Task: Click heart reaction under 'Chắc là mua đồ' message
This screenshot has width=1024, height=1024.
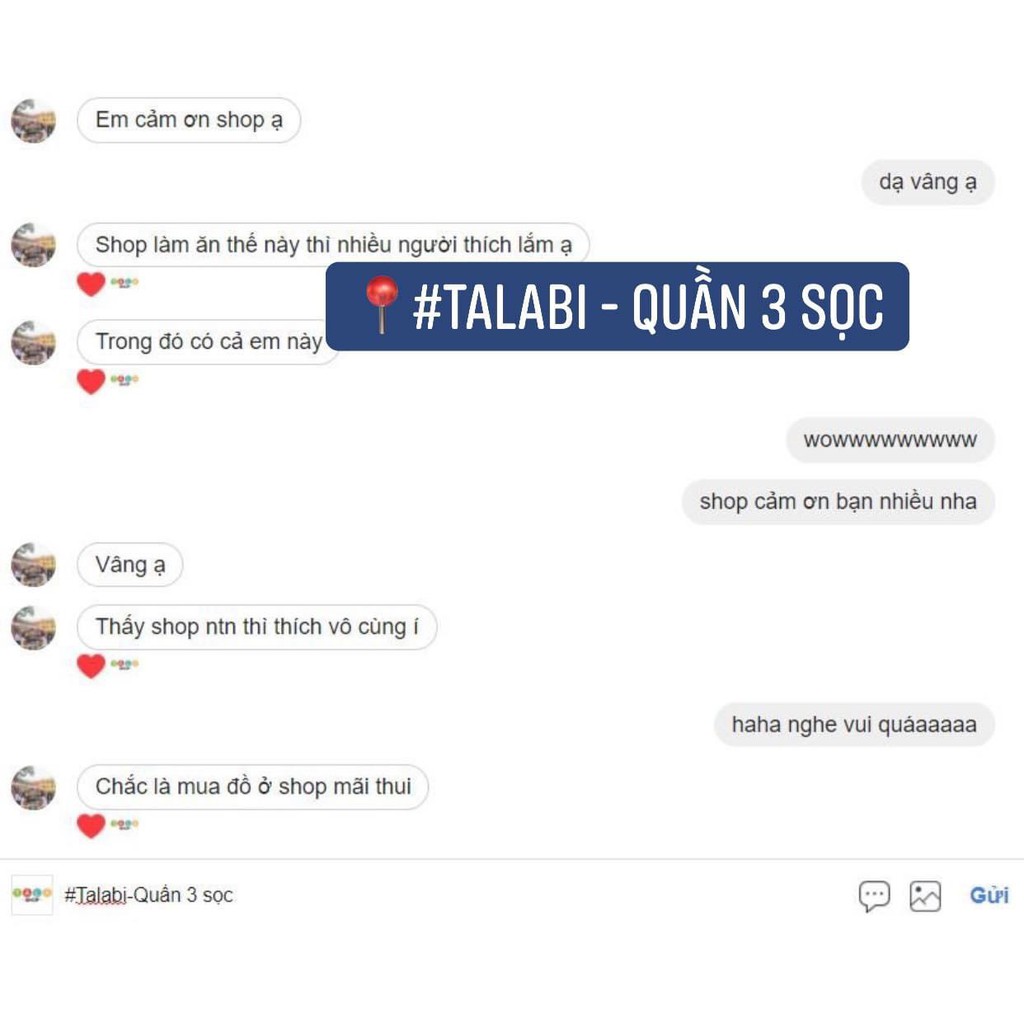Action: (x=91, y=825)
